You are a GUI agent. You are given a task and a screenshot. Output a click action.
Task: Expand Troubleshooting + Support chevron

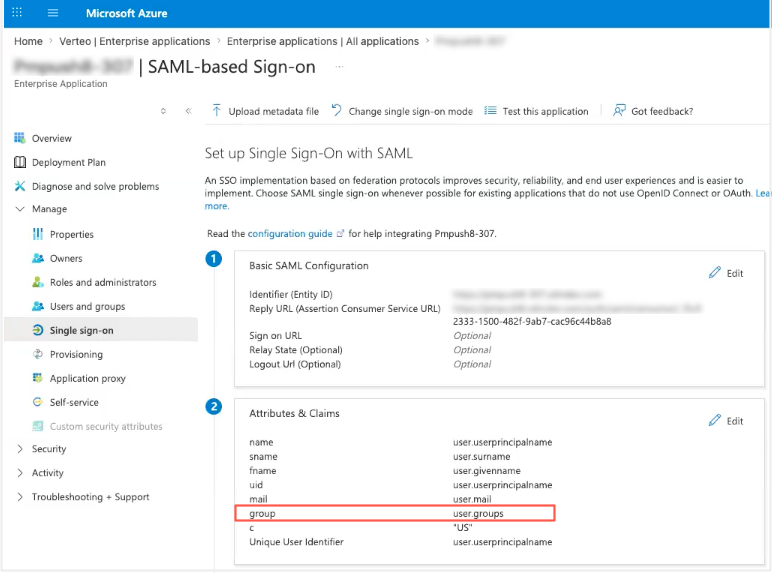[20, 497]
